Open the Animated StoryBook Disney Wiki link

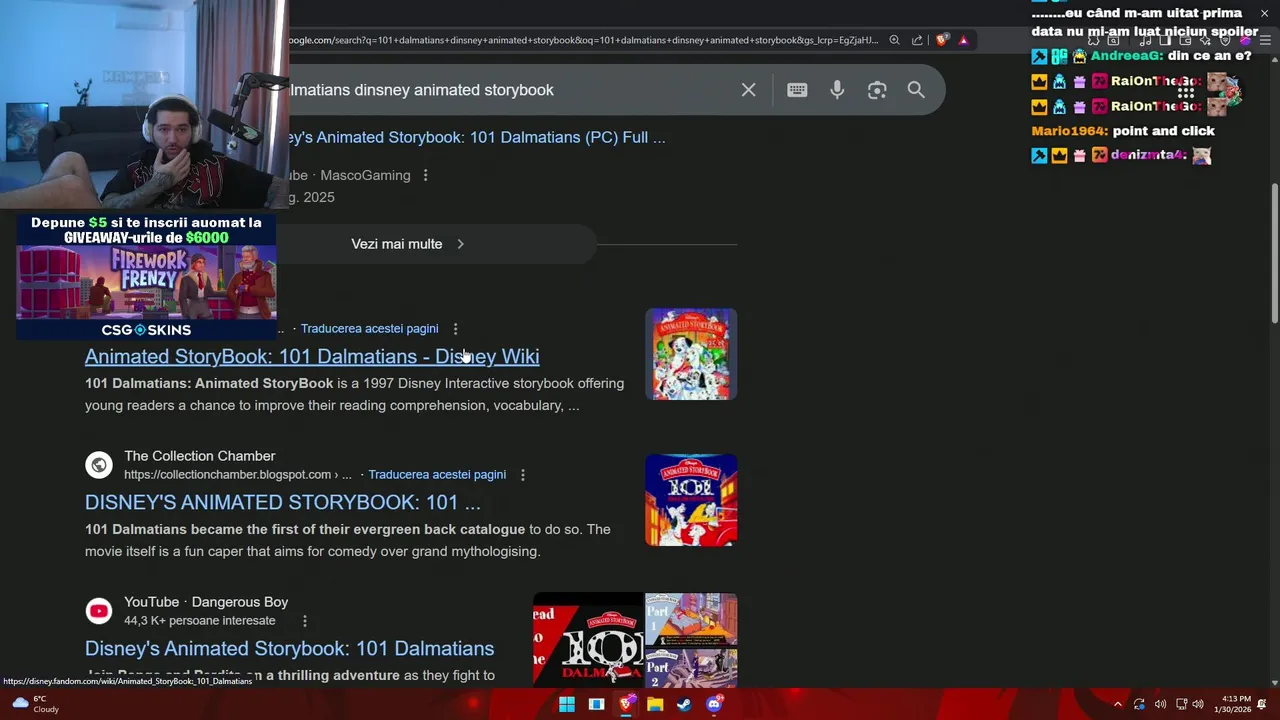pos(312,356)
